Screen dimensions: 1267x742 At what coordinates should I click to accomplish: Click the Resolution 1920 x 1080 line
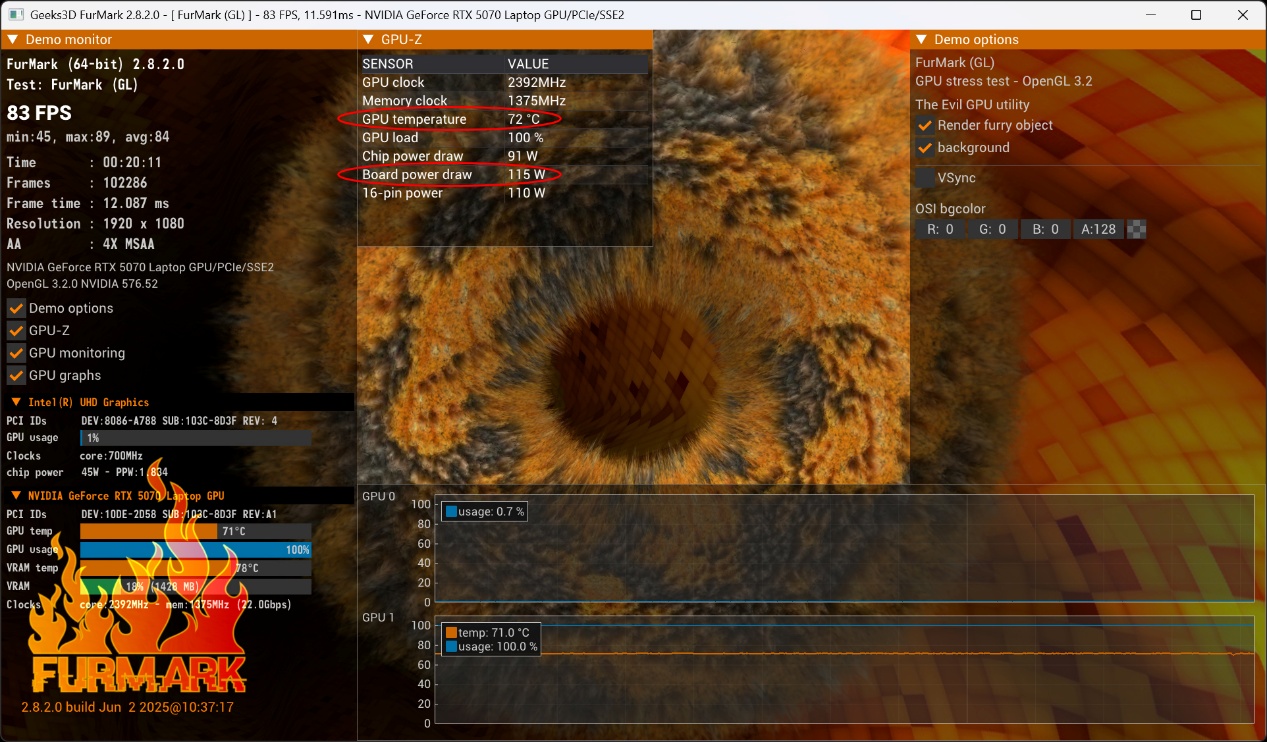tap(95, 223)
